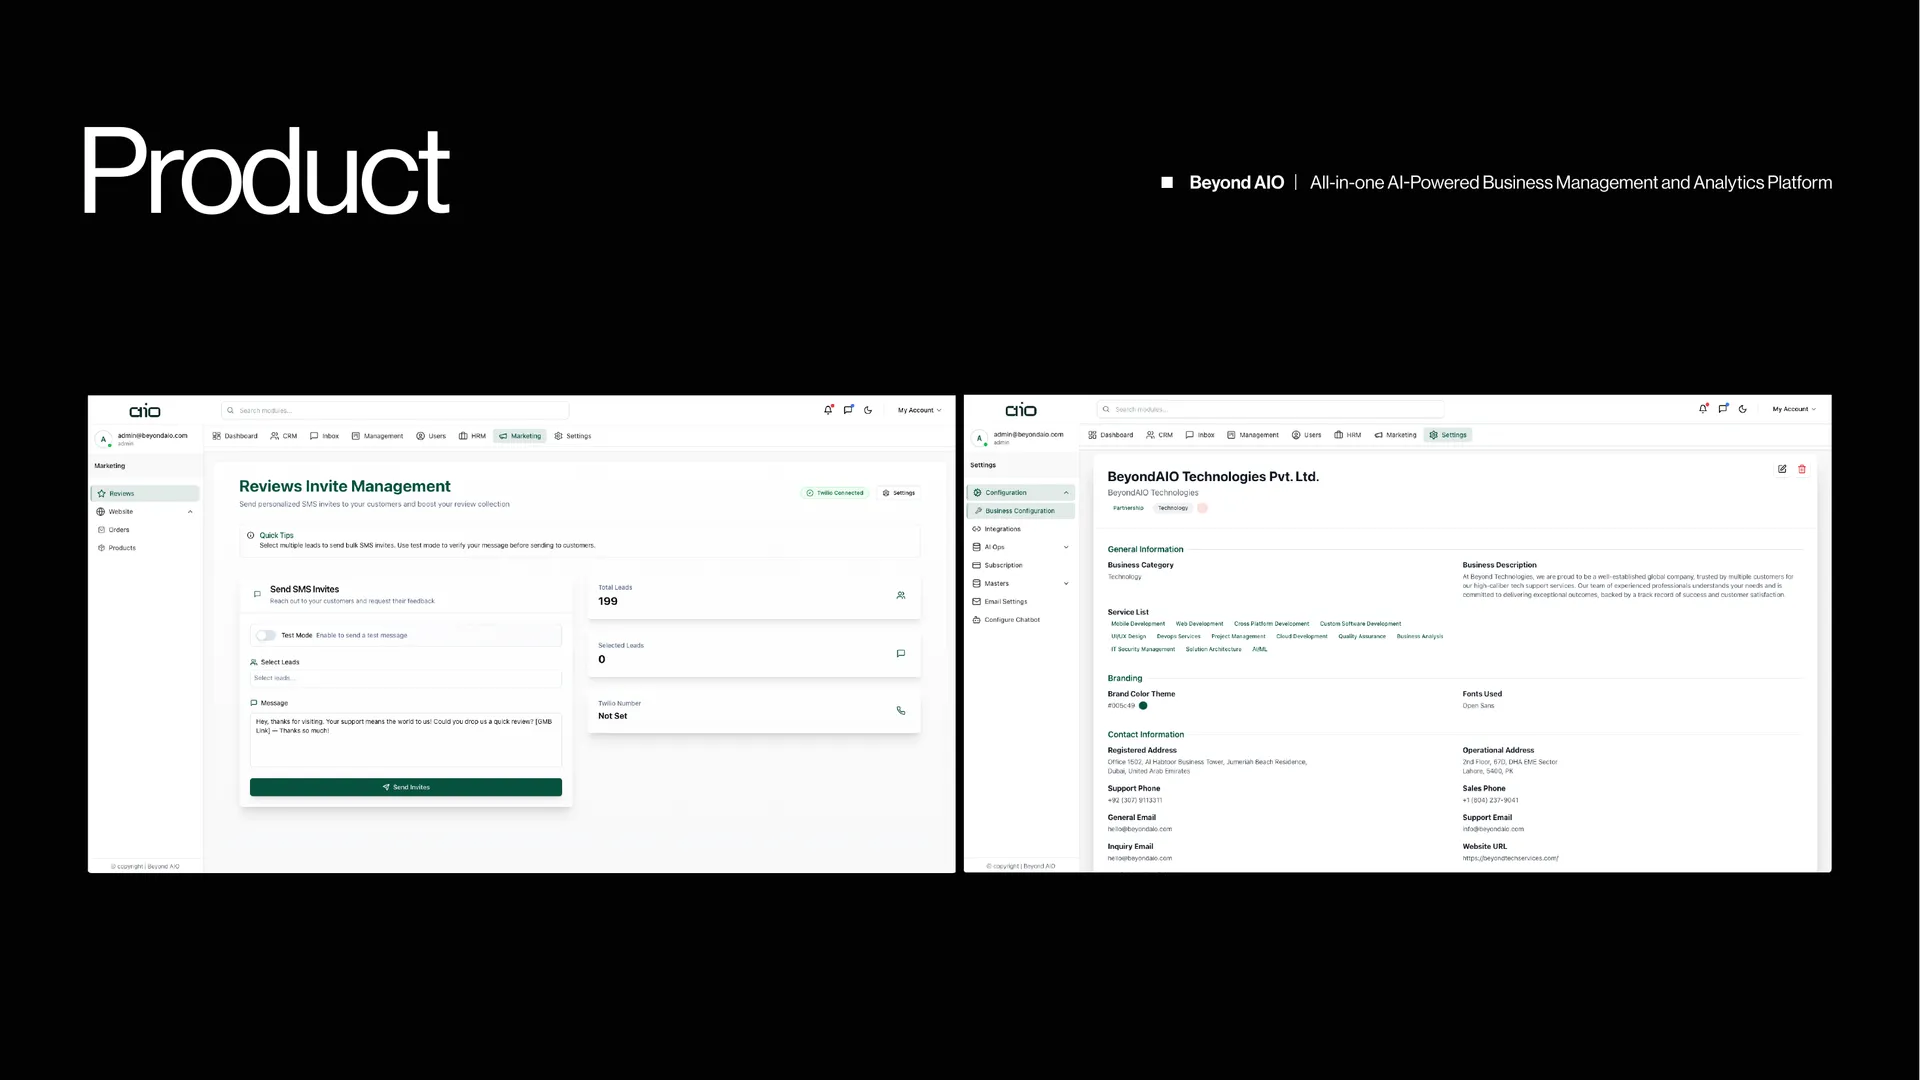Viewport: 1920px width, 1080px height.
Task: Click the aio logo in the Reviews window
Action: [x=145, y=411]
